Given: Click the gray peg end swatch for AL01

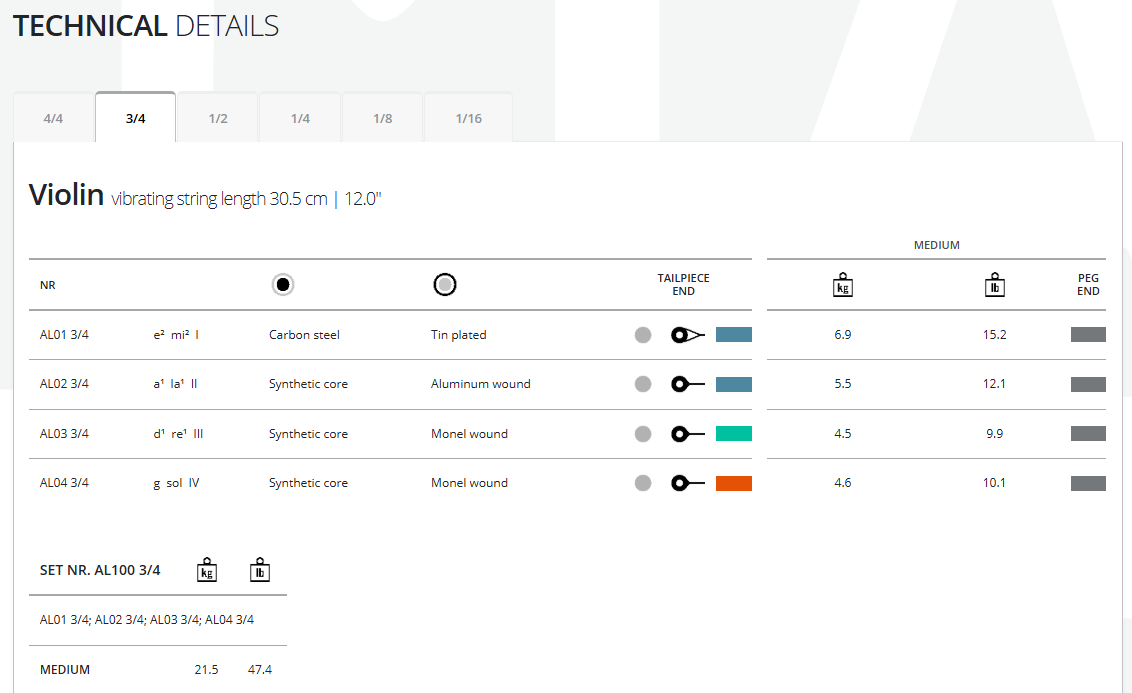Looking at the screenshot, I should (x=1088, y=334).
